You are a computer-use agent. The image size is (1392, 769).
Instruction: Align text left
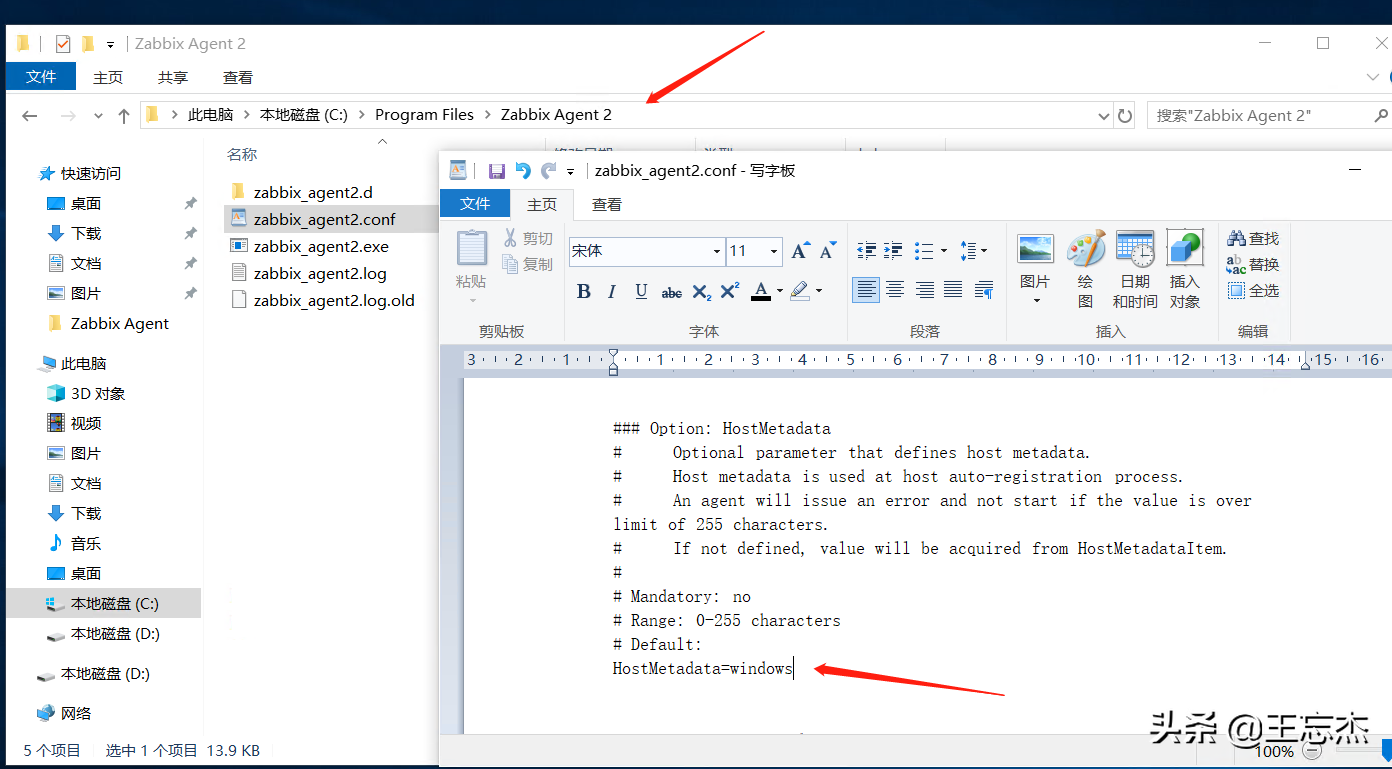pos(866,290)
